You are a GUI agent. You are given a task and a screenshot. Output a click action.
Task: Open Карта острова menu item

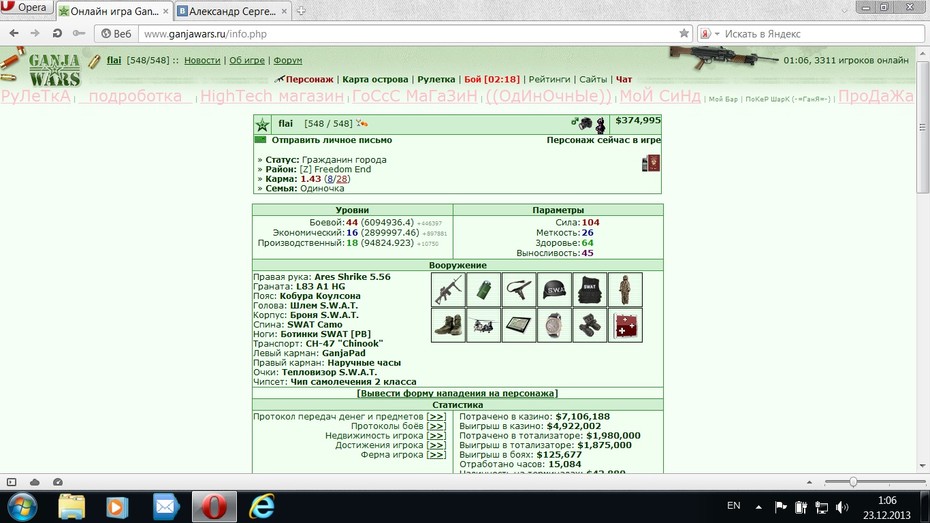click(x=375, y=79)
